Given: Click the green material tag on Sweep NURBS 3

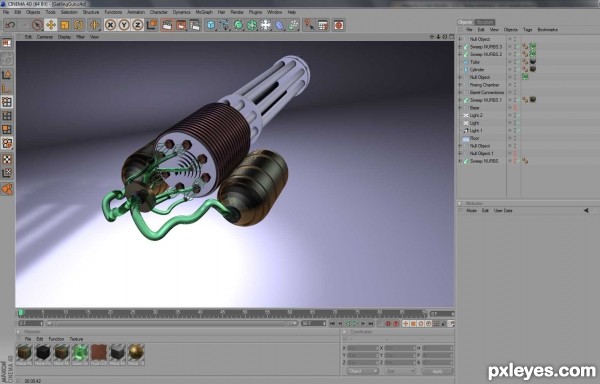Looking at the screenshot, I should (x=533, y=47).
